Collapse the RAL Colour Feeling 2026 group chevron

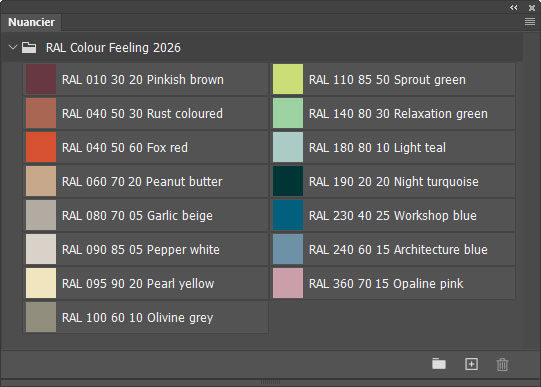click(x=13, y=47)
